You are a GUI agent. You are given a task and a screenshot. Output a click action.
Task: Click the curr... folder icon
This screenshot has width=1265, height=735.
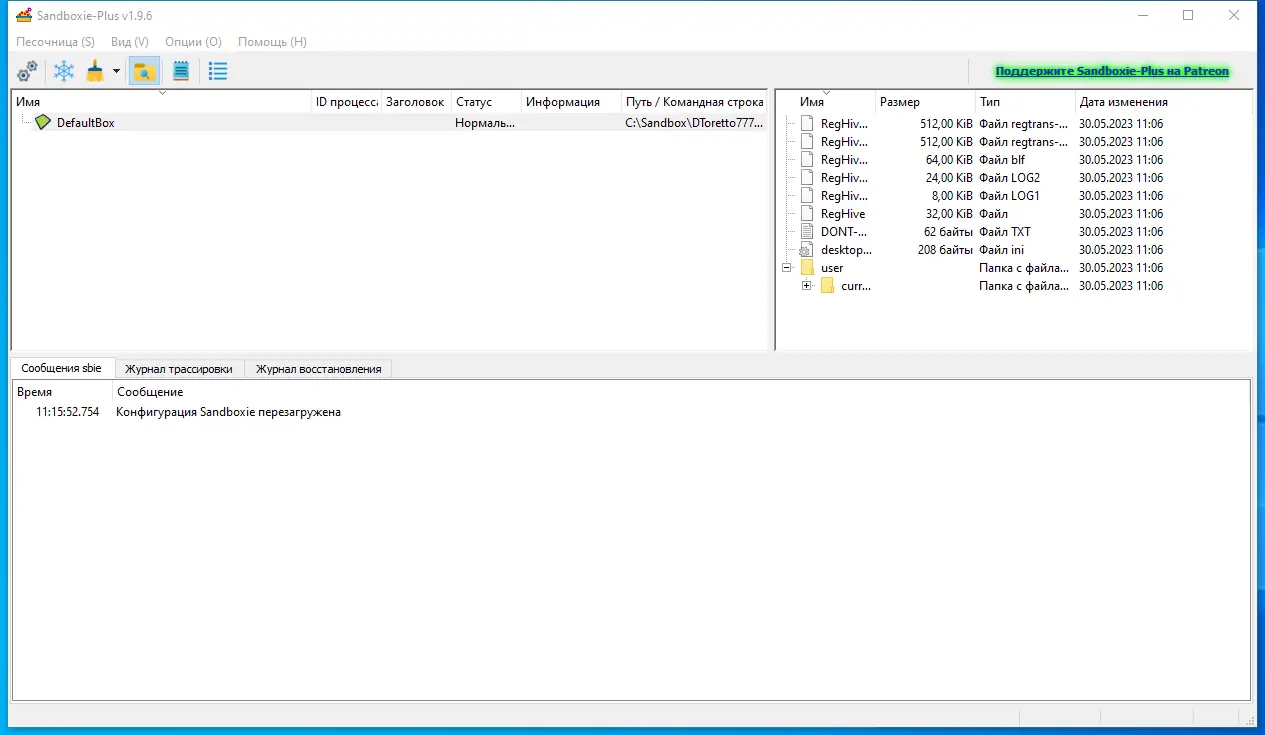[827, 286]
